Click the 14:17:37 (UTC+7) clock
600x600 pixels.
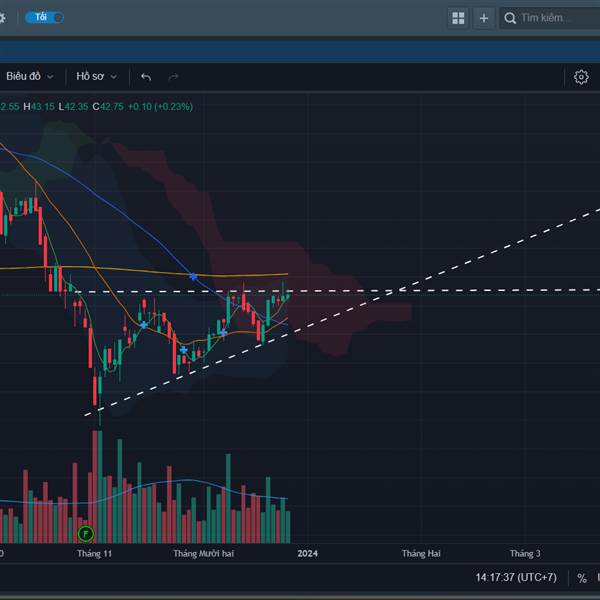[x=516, y=577]
